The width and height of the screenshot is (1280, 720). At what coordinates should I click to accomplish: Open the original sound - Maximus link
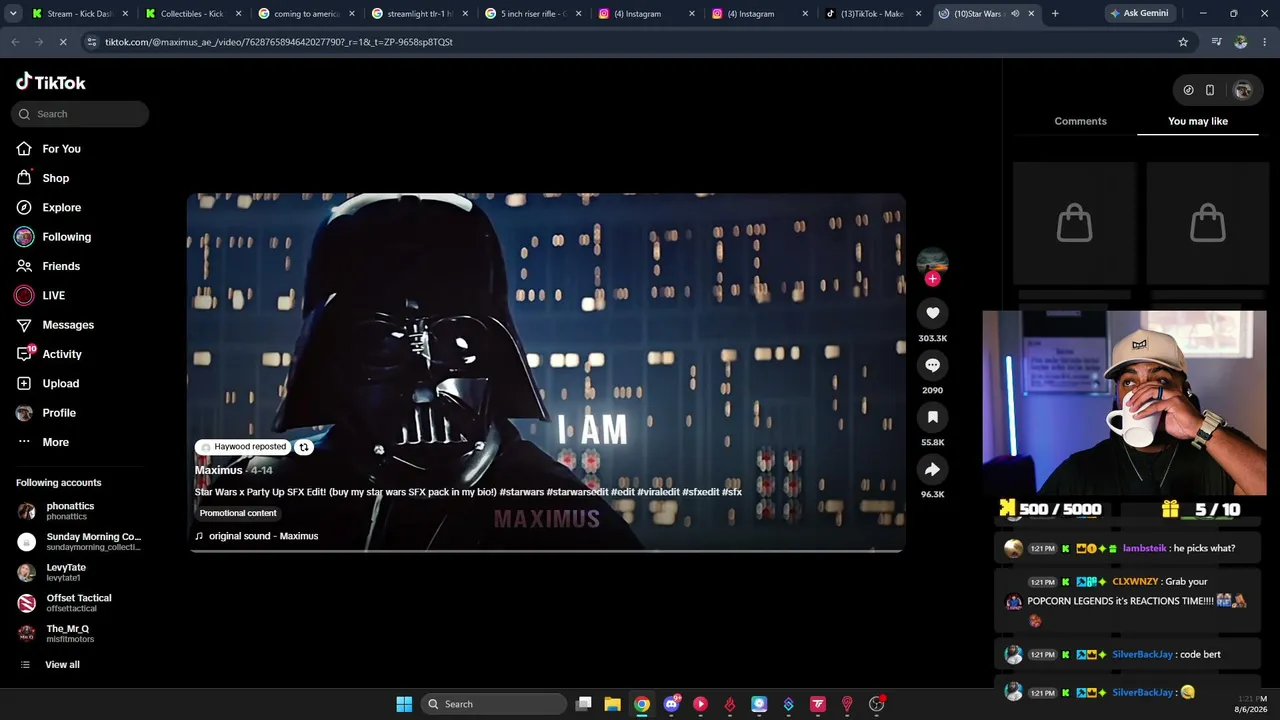263,536
